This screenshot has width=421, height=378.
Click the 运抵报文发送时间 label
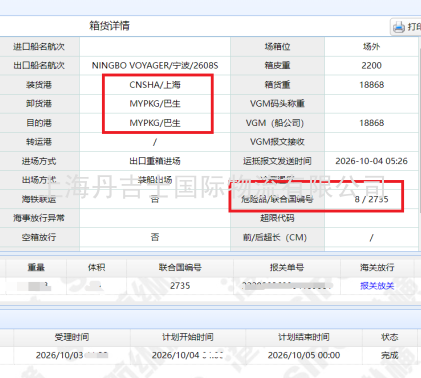pos(277,161)
